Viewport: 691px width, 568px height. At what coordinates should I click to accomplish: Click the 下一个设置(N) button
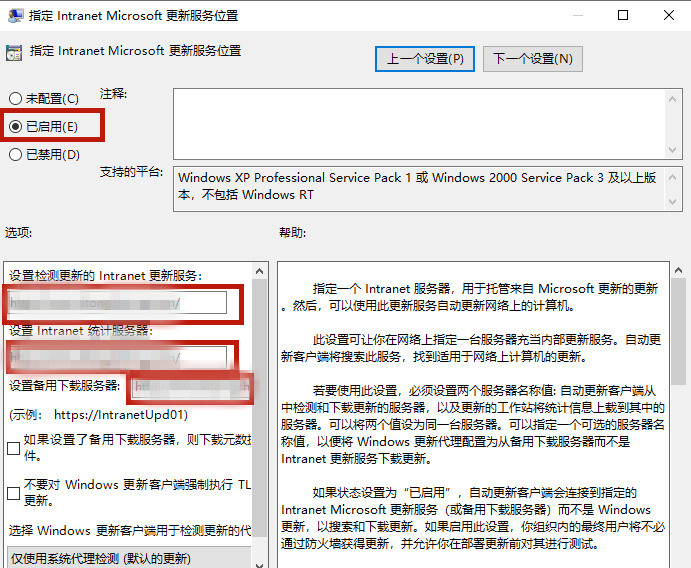tap(533, 59)
